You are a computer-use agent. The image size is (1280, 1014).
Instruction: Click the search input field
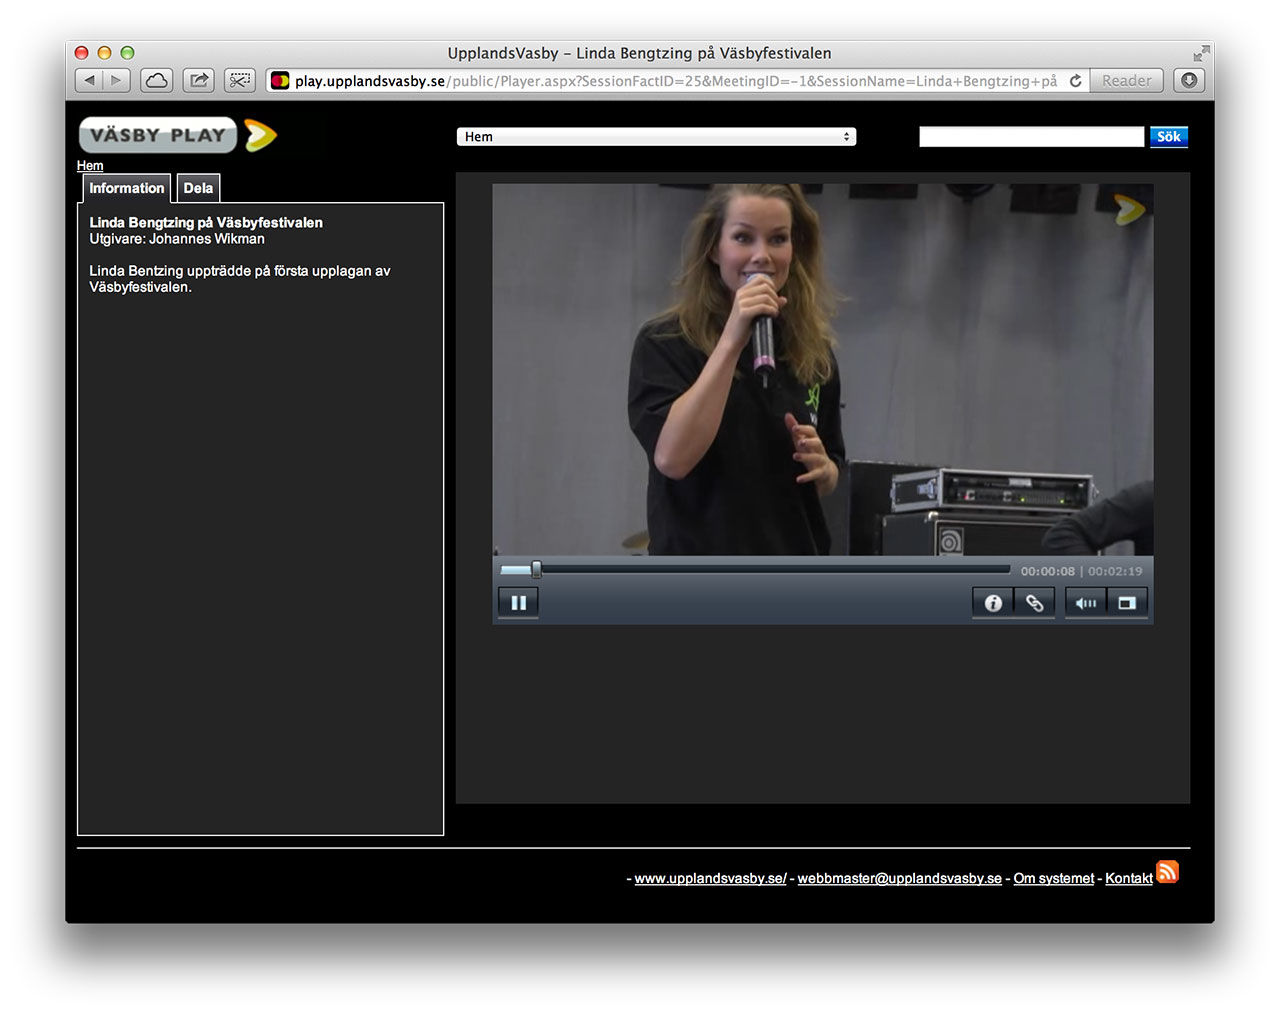pos(1031,137)
